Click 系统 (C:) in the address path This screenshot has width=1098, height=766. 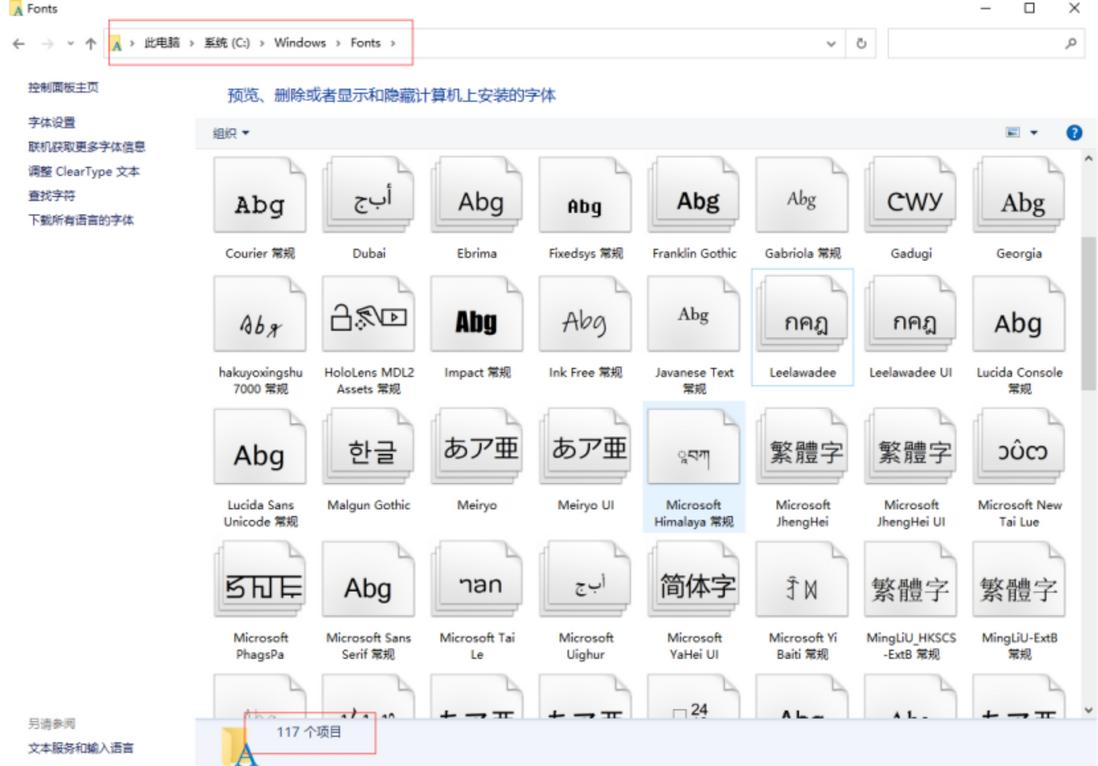pos(227,43)
